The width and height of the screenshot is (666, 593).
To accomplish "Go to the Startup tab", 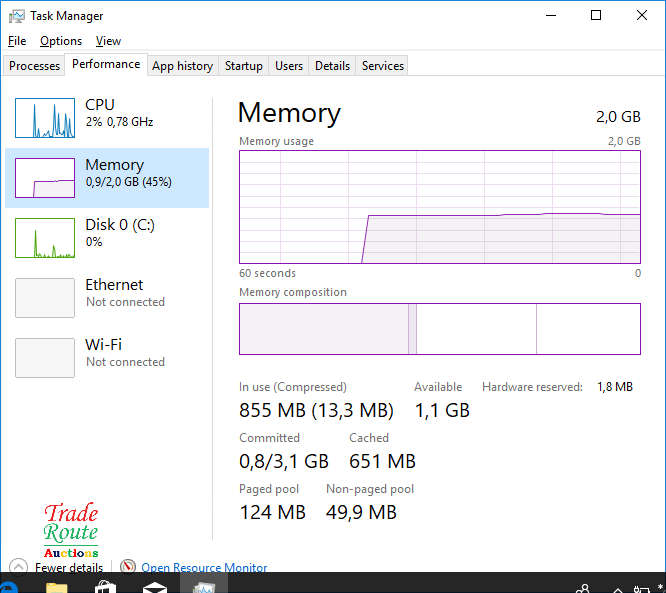I will click(244, 66).
